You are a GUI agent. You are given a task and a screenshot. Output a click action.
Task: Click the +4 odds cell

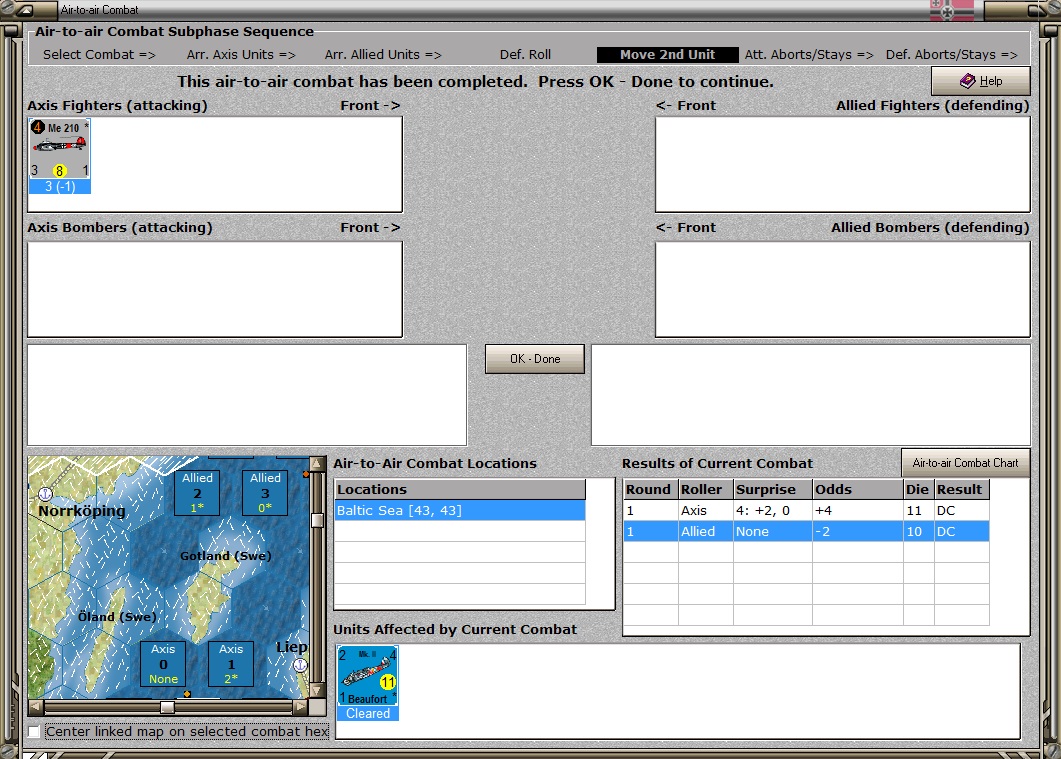858,511
